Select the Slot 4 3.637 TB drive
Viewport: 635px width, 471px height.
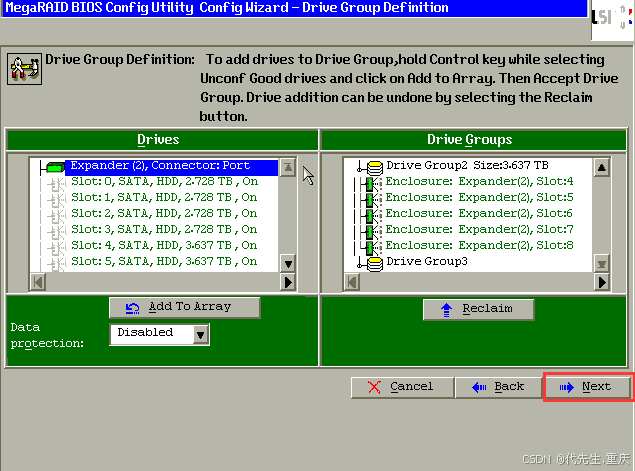point(164,245)
